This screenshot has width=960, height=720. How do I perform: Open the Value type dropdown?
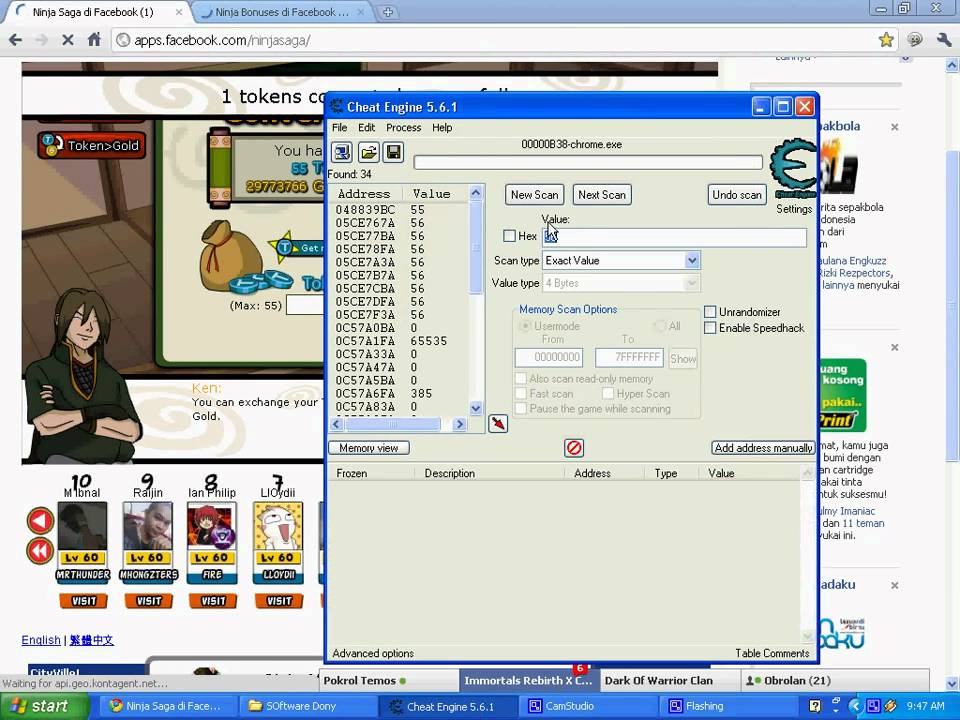pyautogui.click(x=692, y=283)
